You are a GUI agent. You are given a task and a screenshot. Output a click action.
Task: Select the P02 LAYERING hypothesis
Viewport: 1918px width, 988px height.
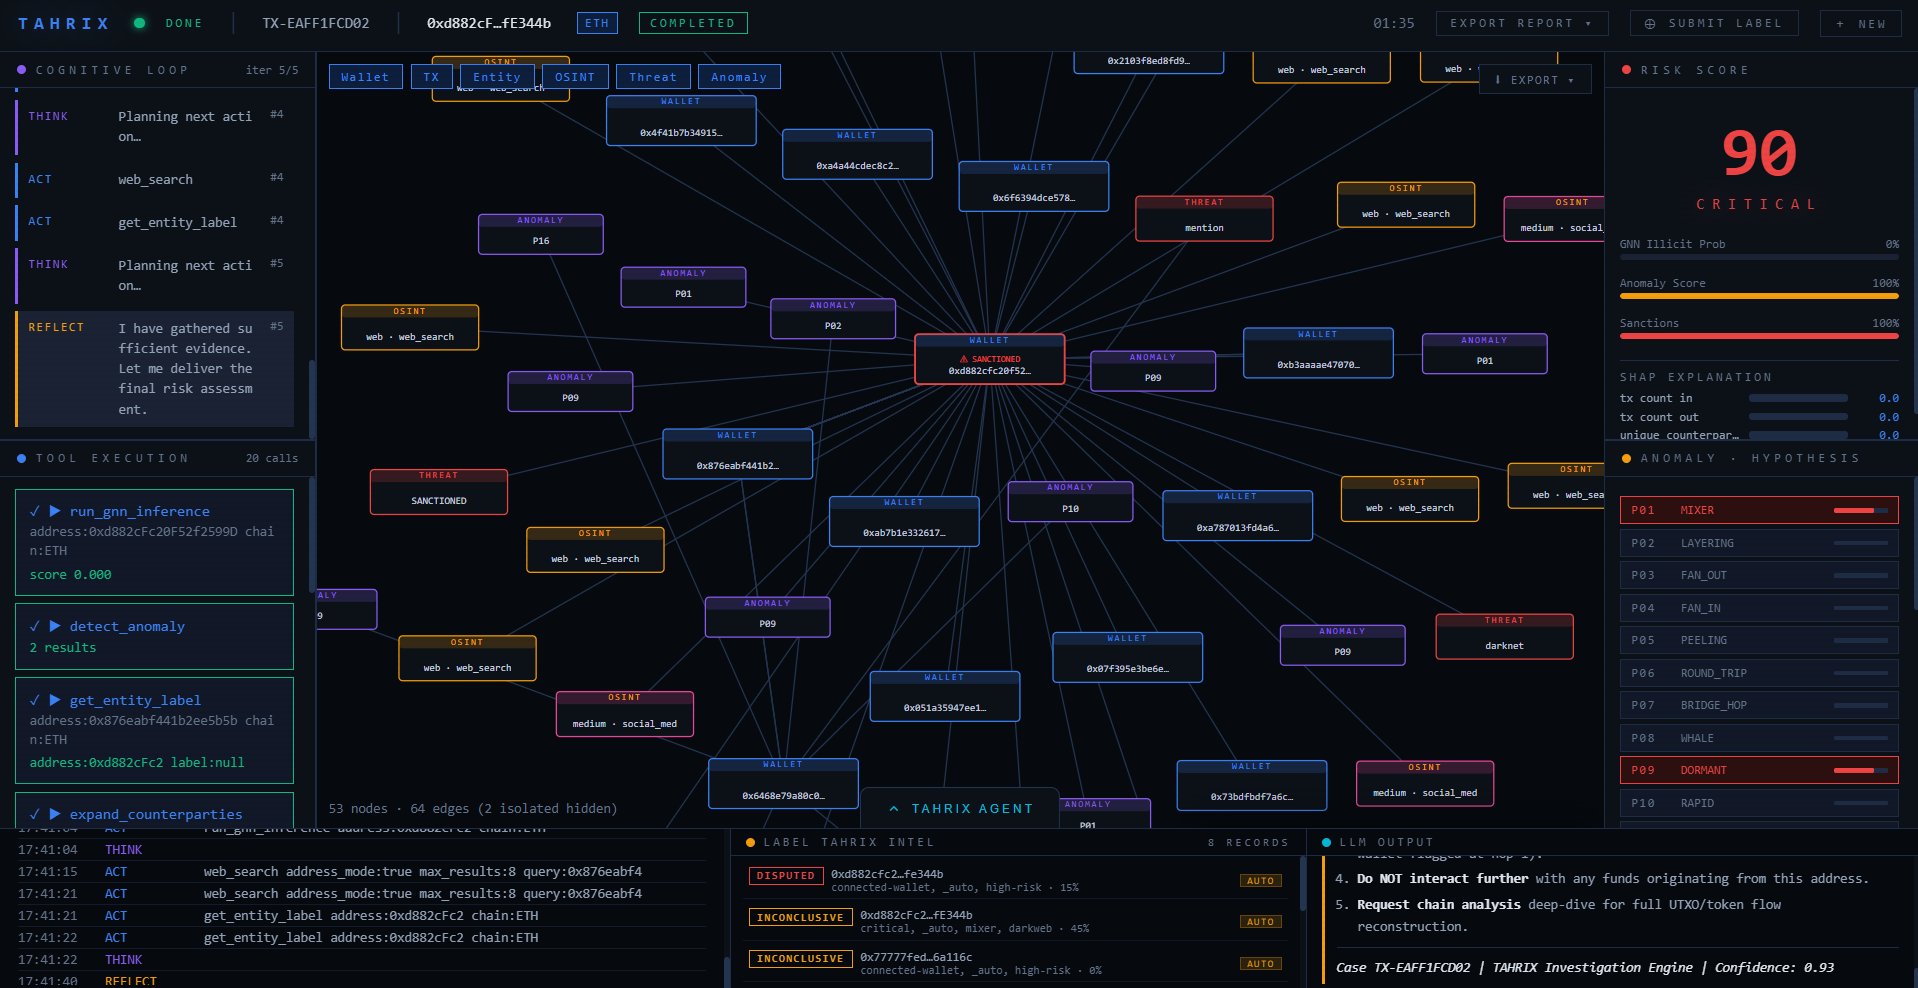coord(1759,543)
